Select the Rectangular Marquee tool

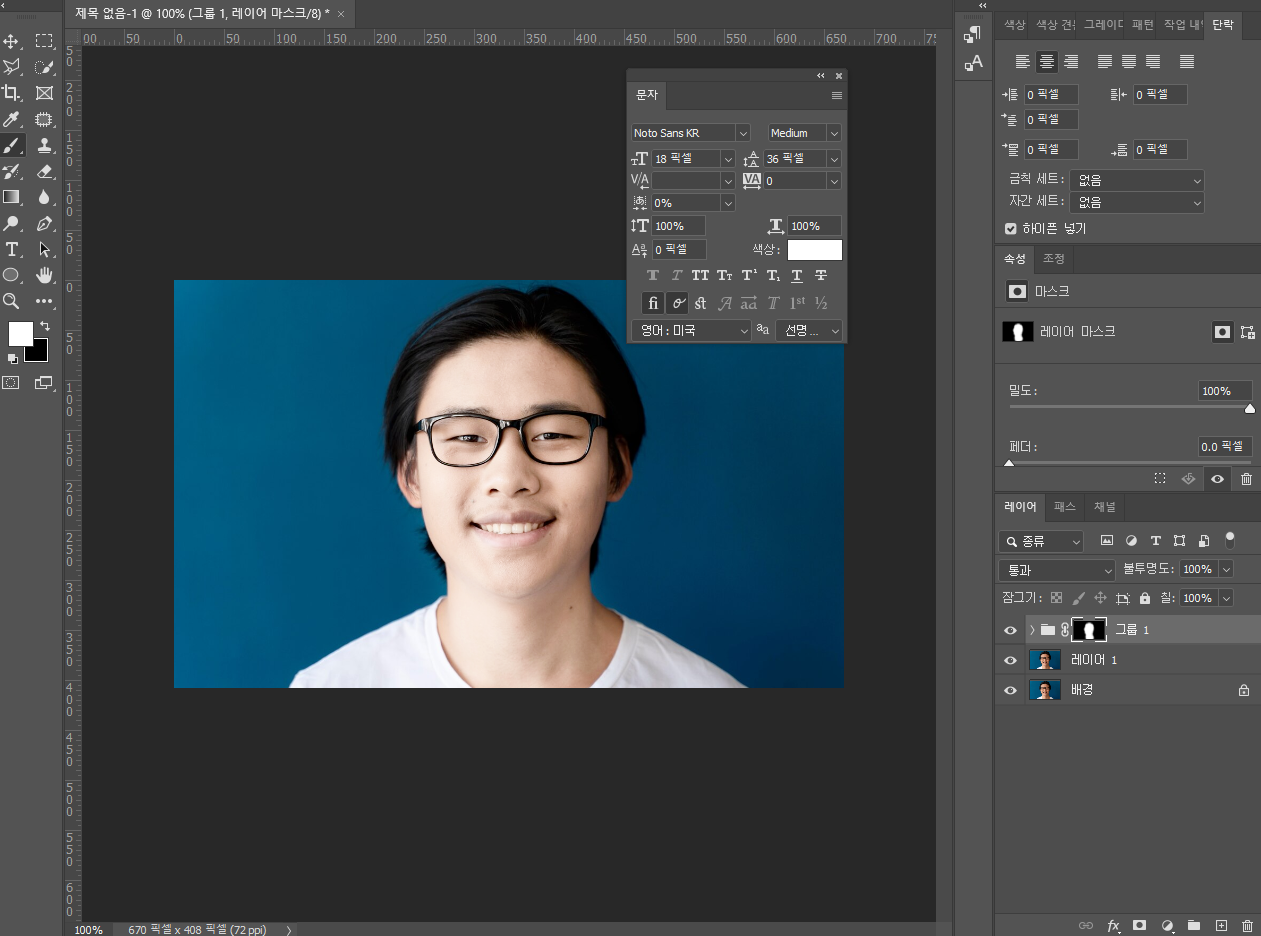click(44, 41)
